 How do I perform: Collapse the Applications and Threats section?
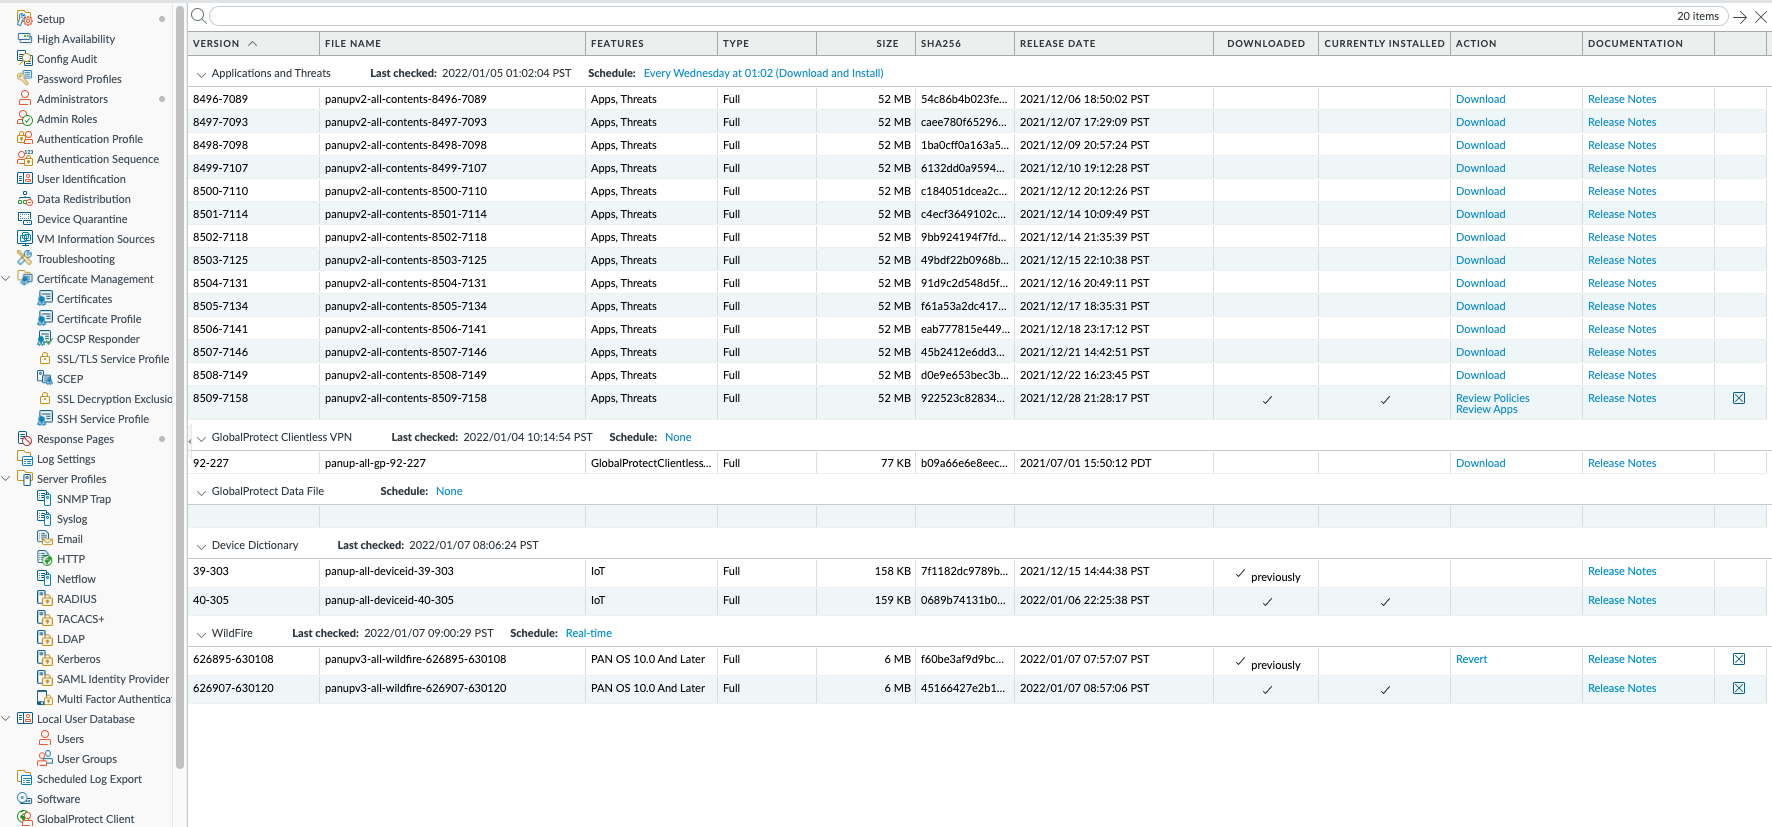click(201, 74)
